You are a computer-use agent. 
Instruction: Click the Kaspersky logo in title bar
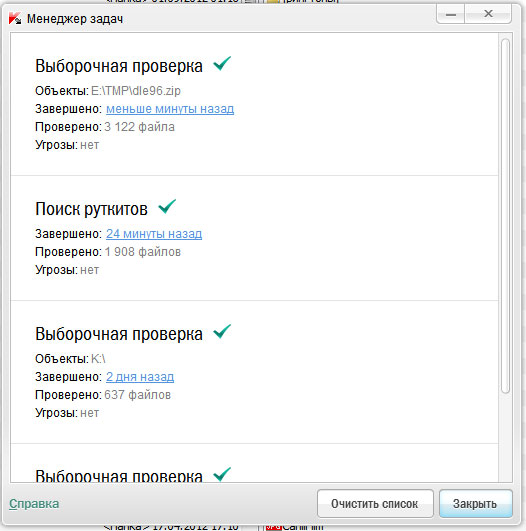click(15, 18)
